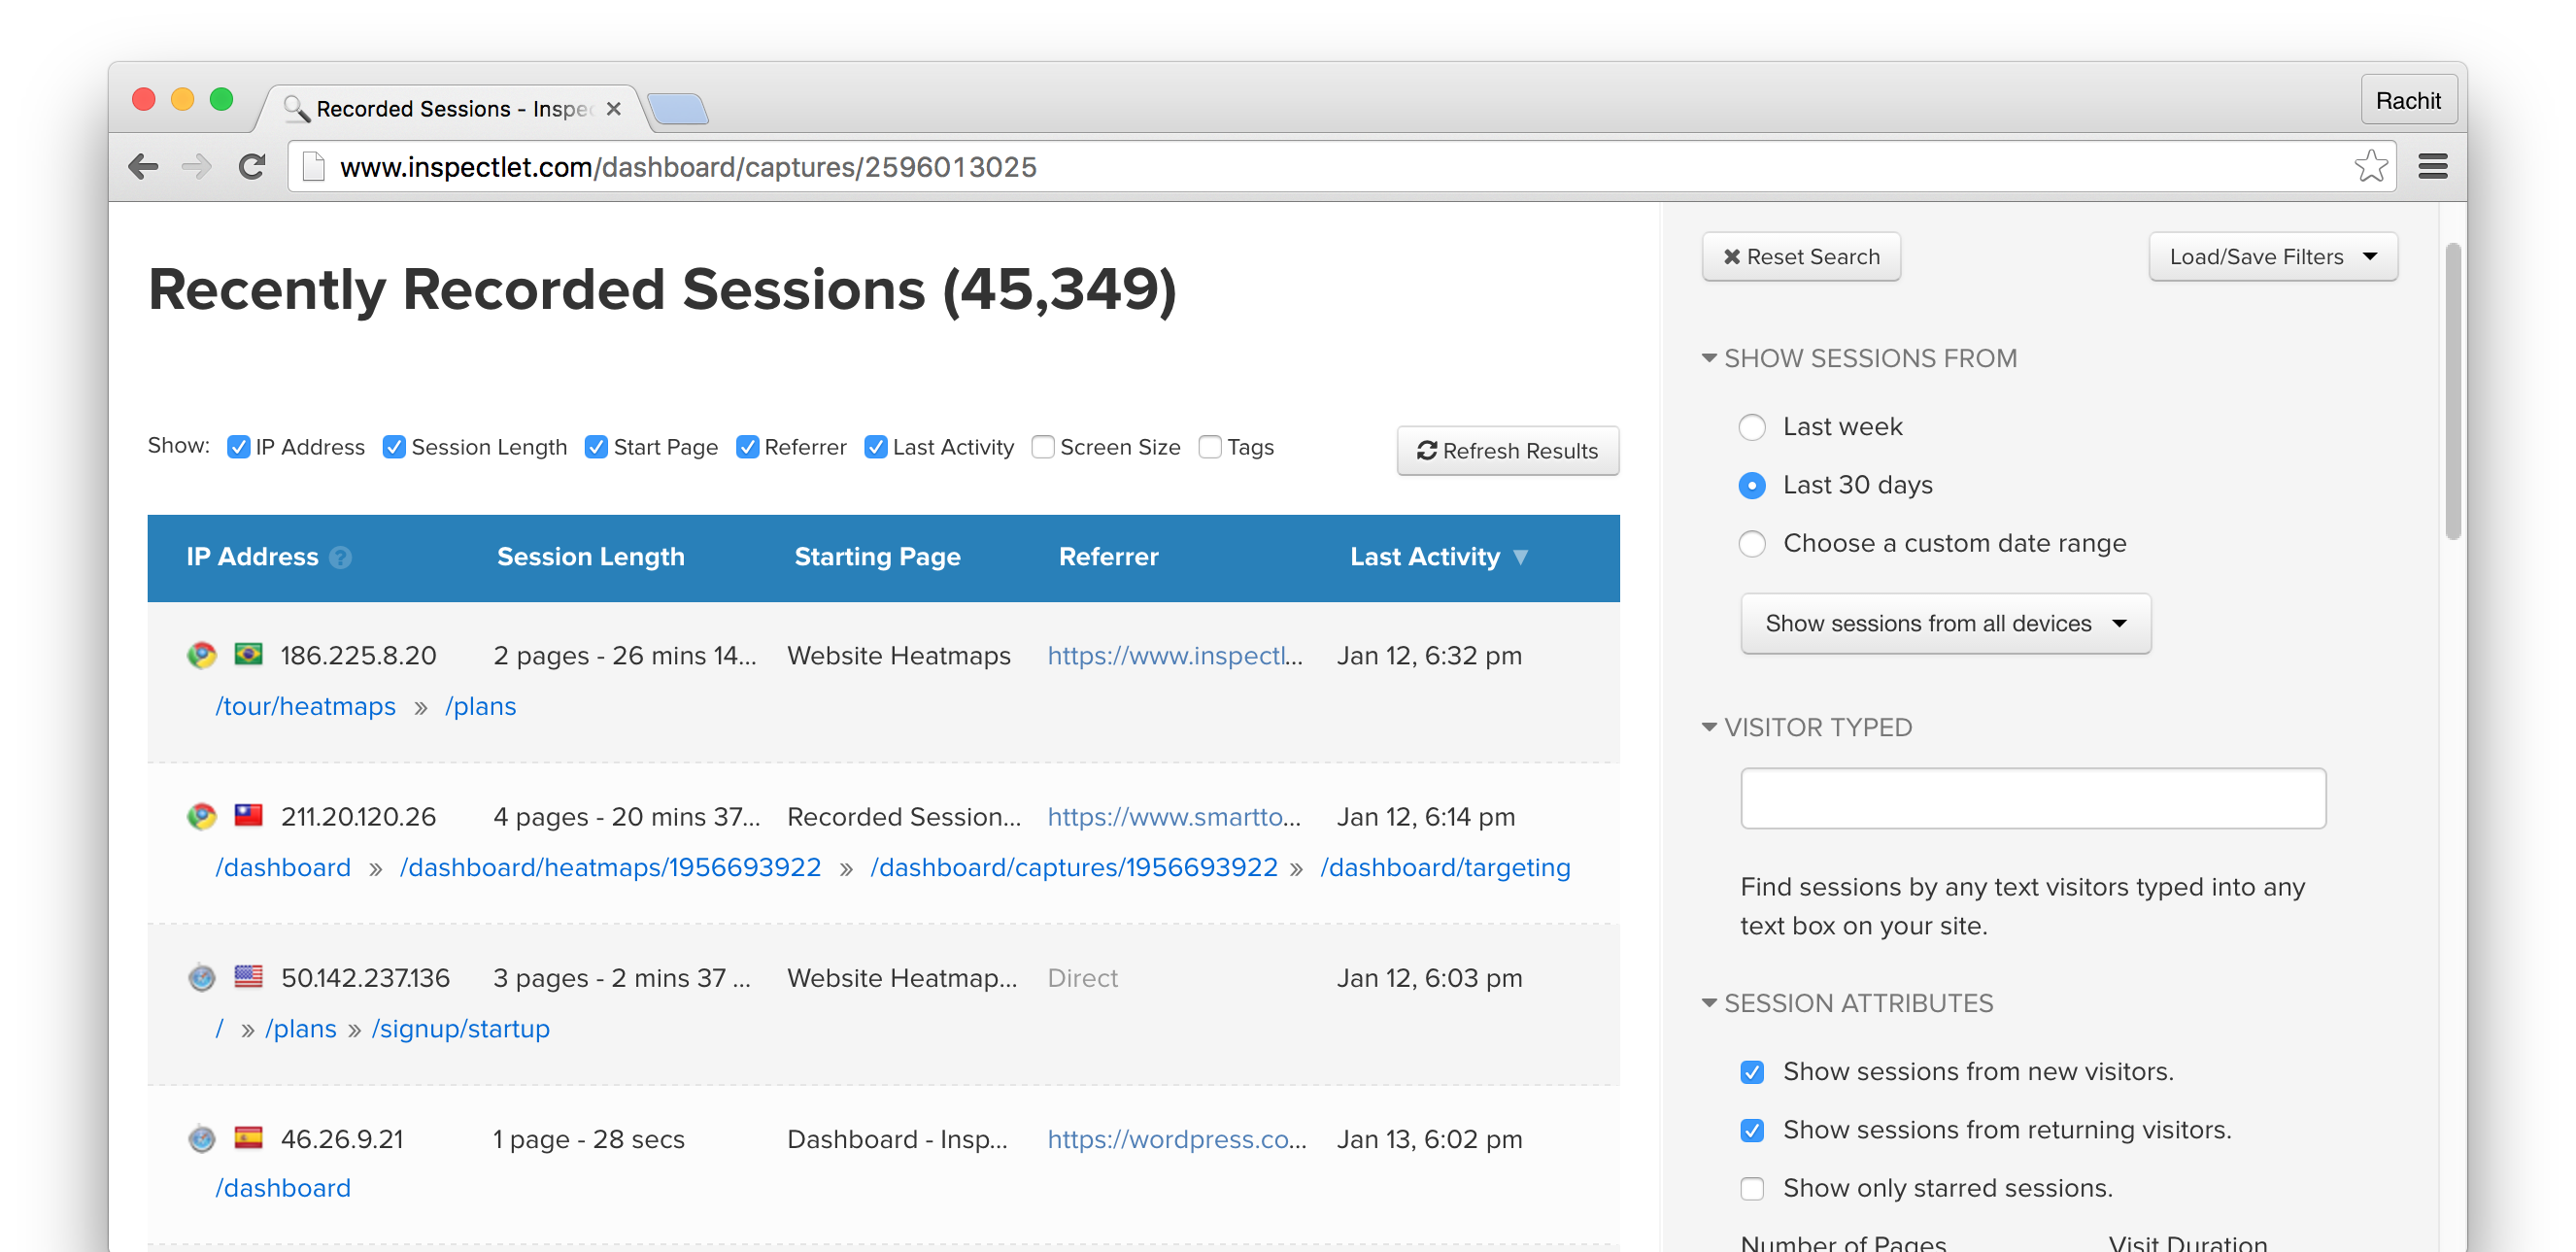Uncheck the Last Activity column checkbox
The image size is (2576, 1252).
click(x=875, y=447)
